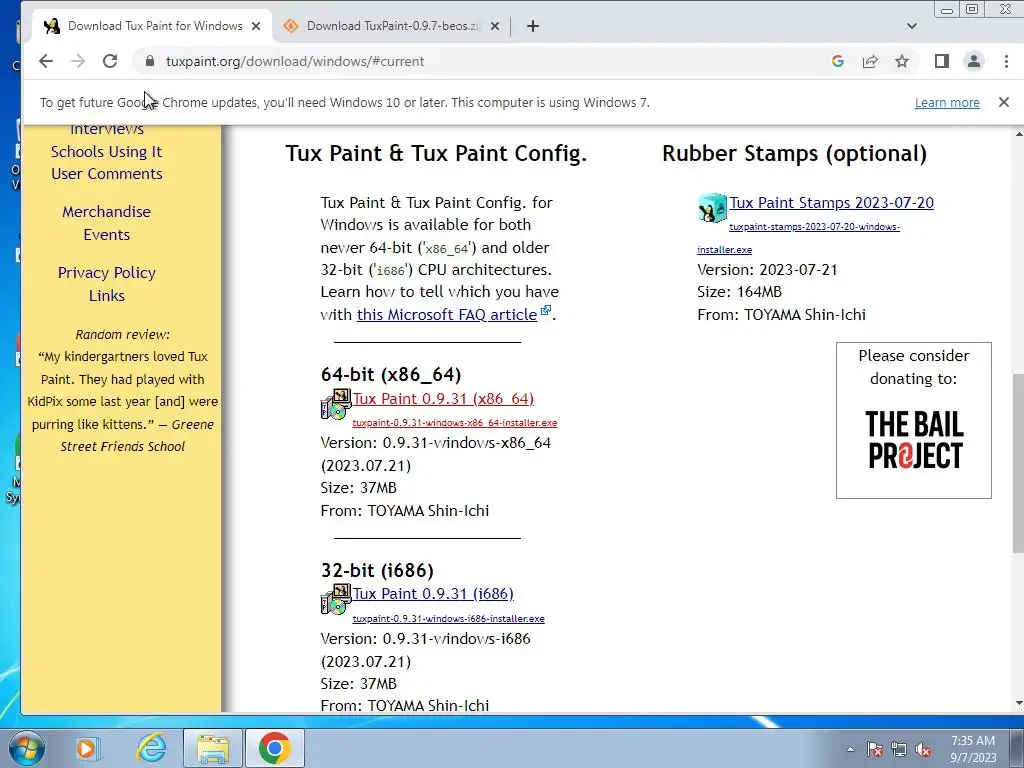Open Chrome's three-dot menu
This screenshot has width=1024, height=768.
pyautogui.click(x=1006, y=61)
